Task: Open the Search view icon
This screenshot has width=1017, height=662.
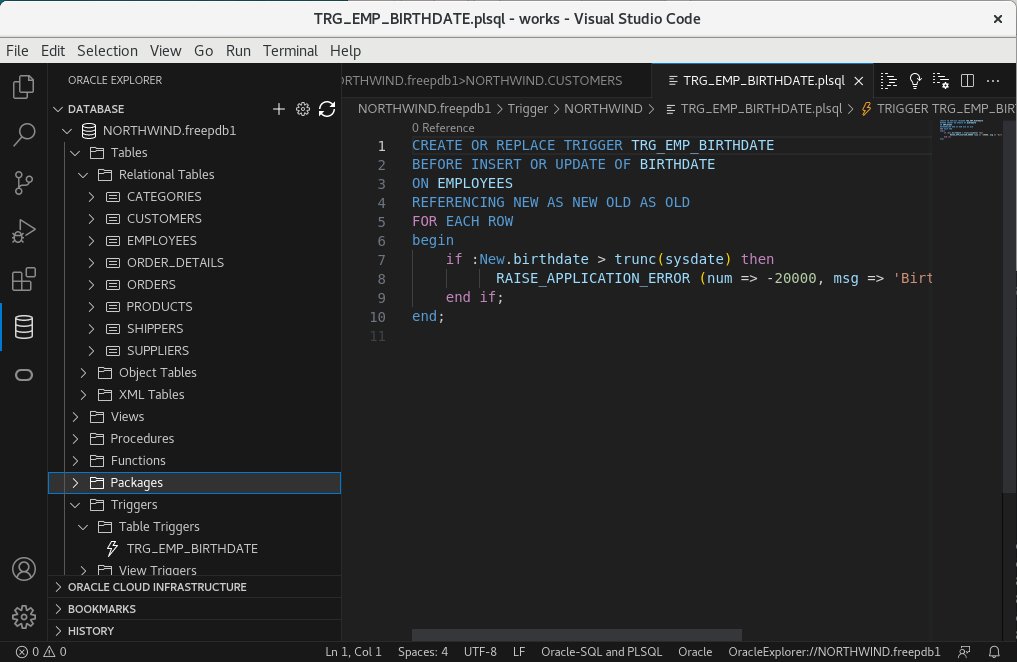Action: pos(23,135)
